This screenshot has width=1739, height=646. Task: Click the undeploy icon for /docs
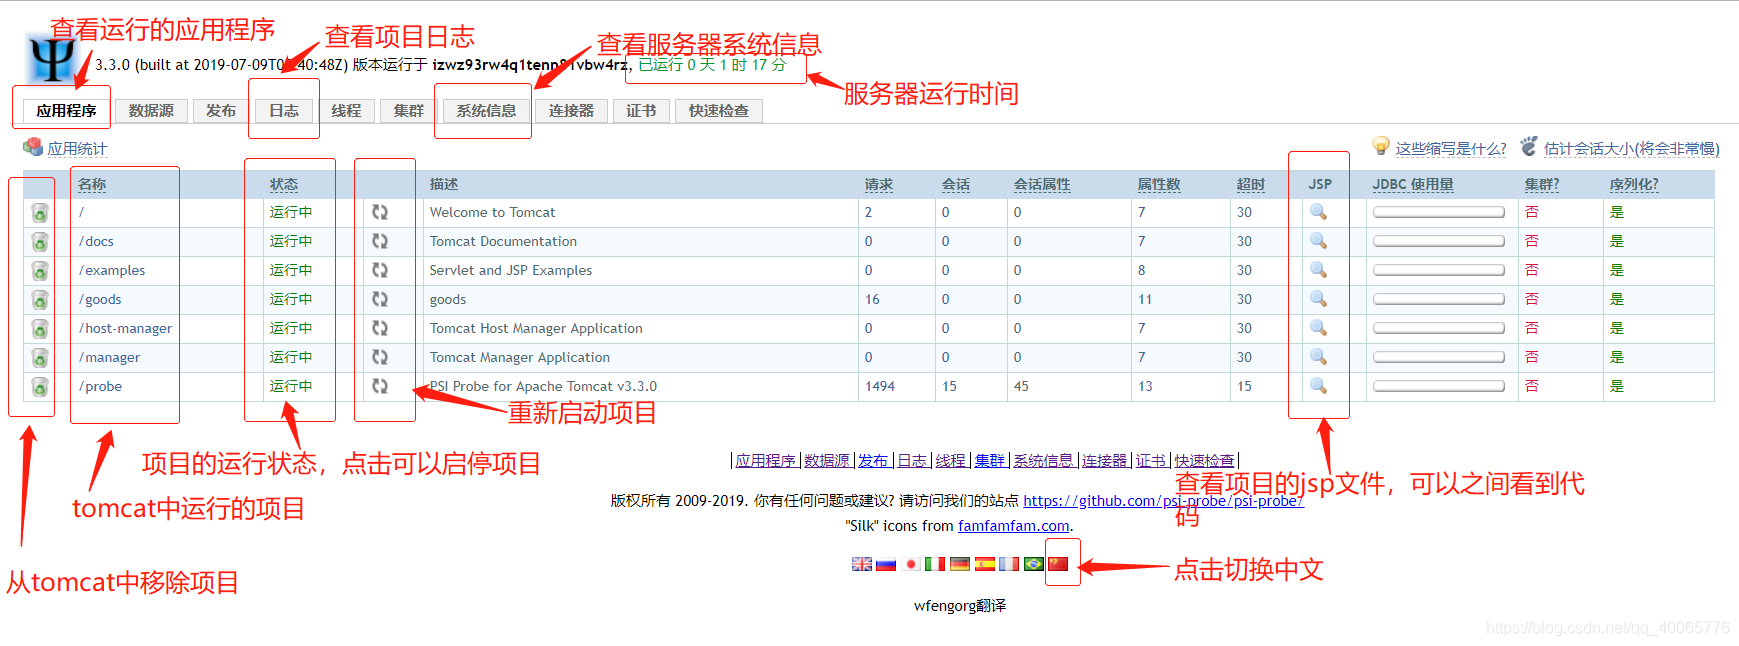coord(39,242)
